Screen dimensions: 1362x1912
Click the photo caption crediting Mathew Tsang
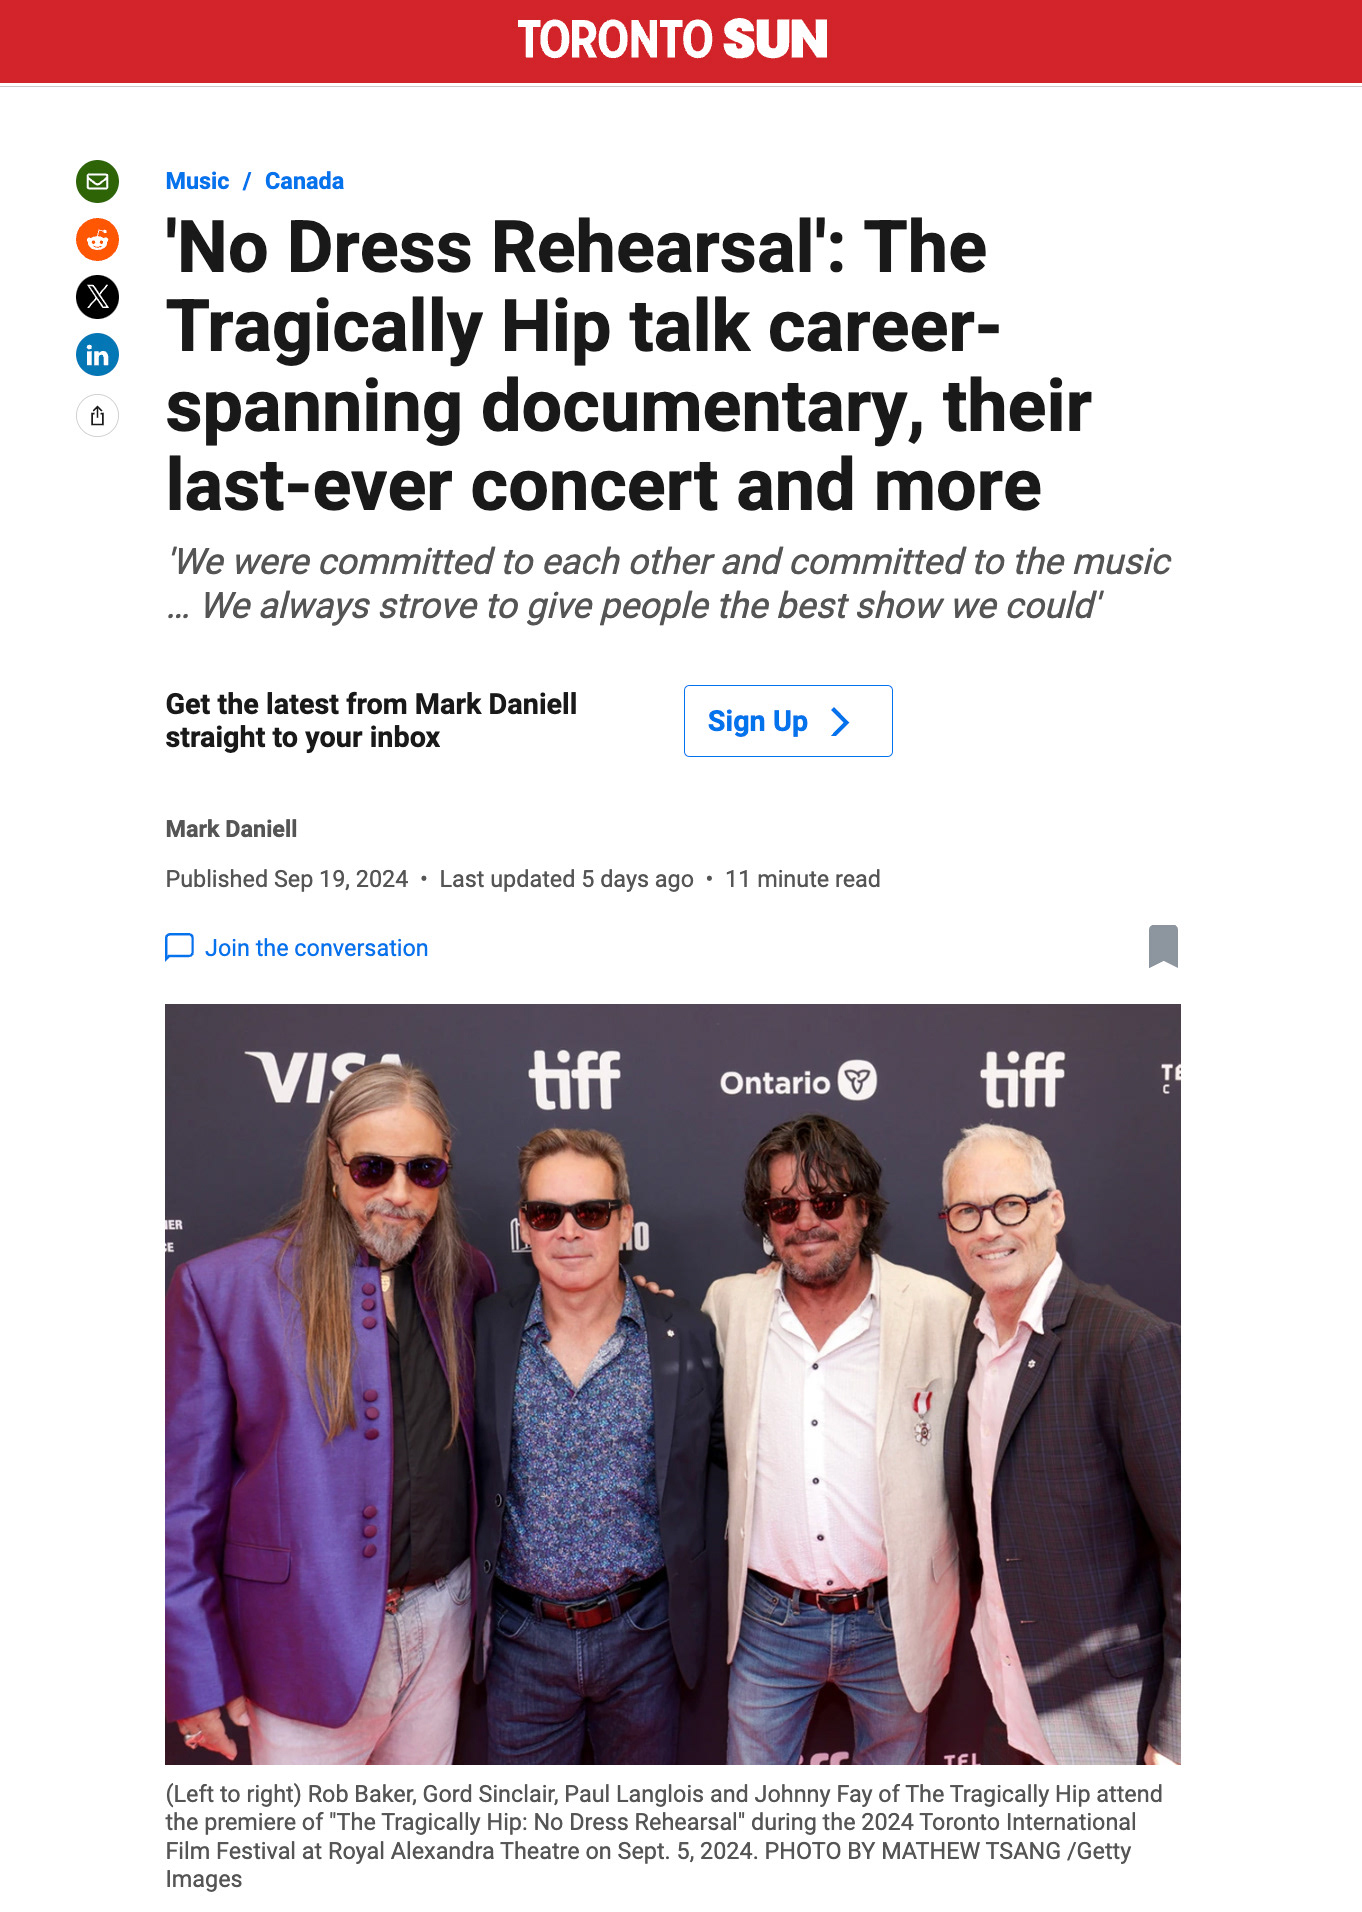click(x=664, y=1836)
